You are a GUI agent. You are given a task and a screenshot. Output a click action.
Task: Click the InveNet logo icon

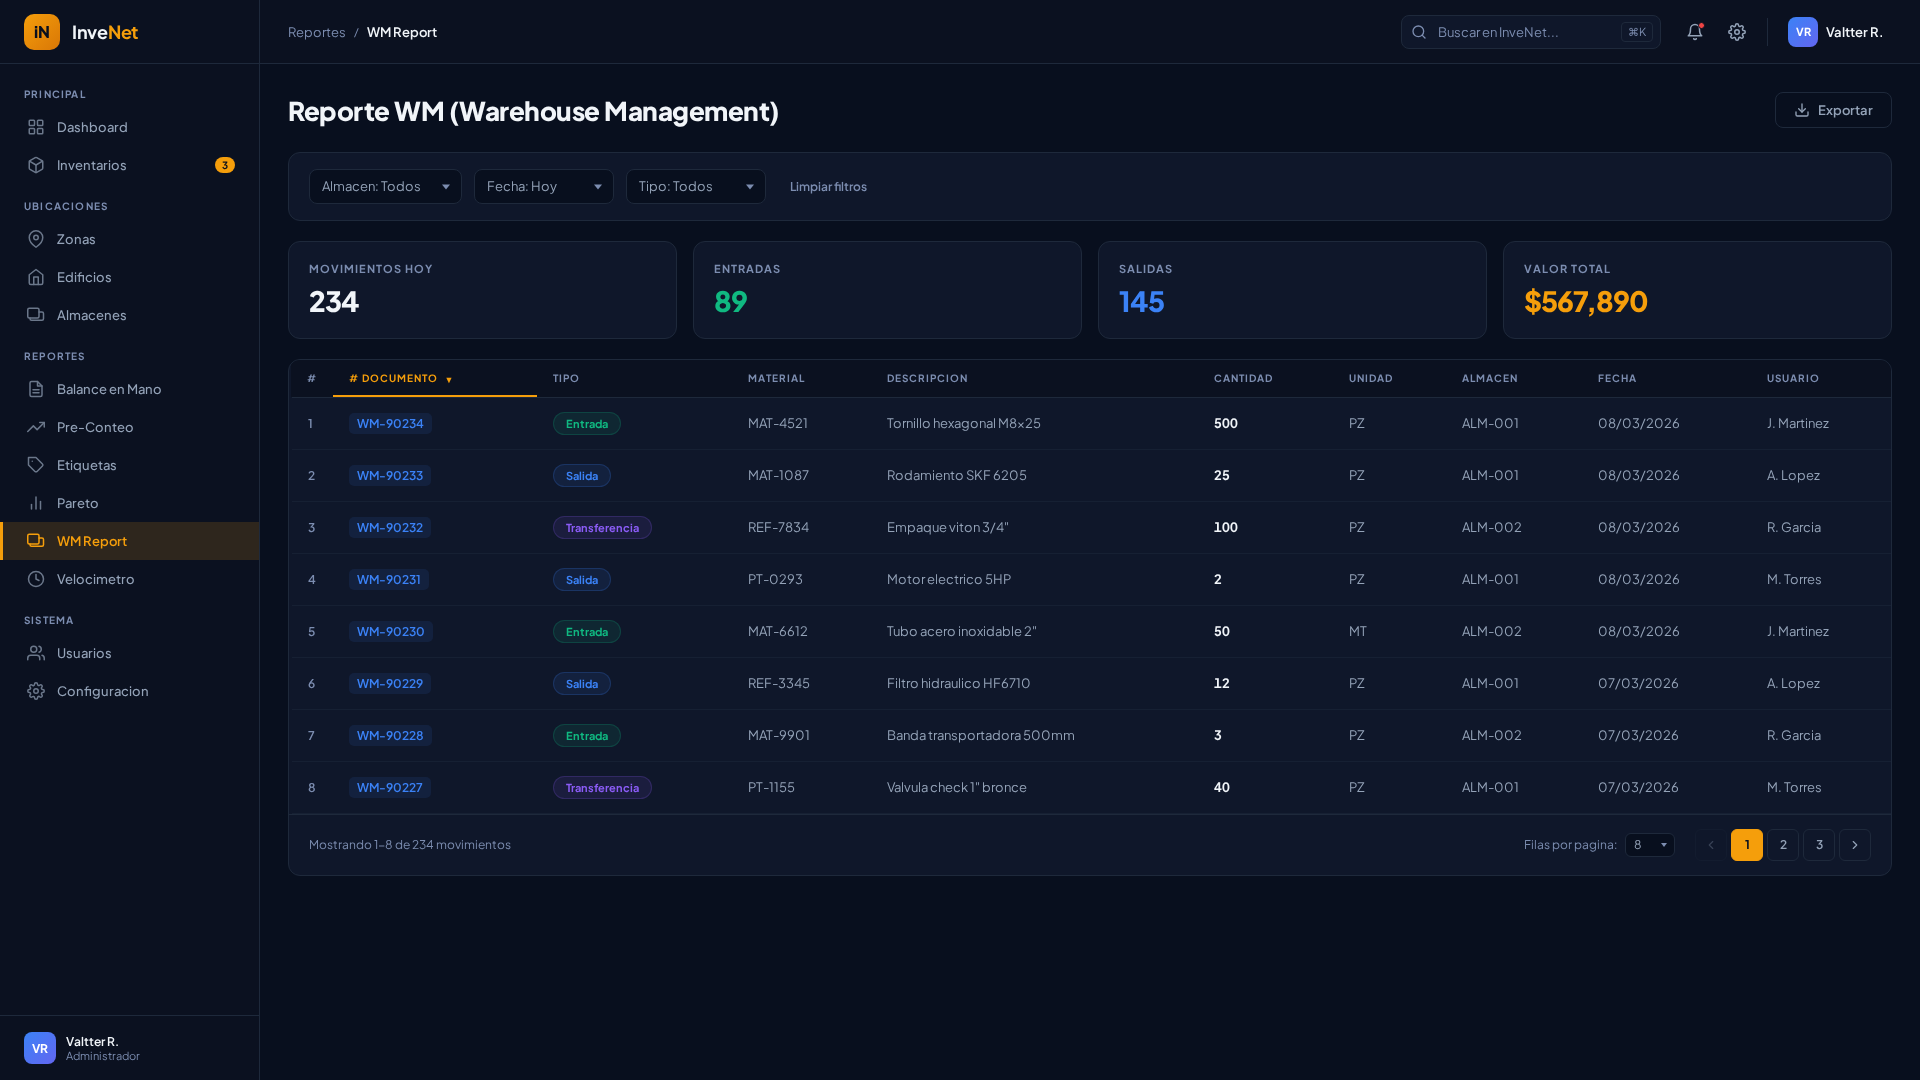[x=42, y=32]
